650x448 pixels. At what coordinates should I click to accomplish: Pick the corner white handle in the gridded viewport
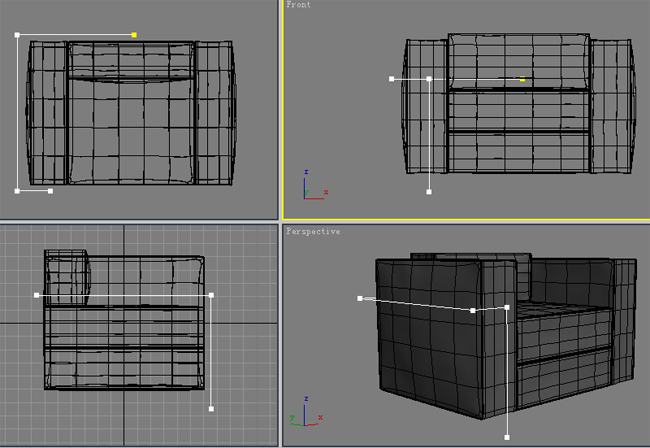pyautogui.click(x=211, y=295)
